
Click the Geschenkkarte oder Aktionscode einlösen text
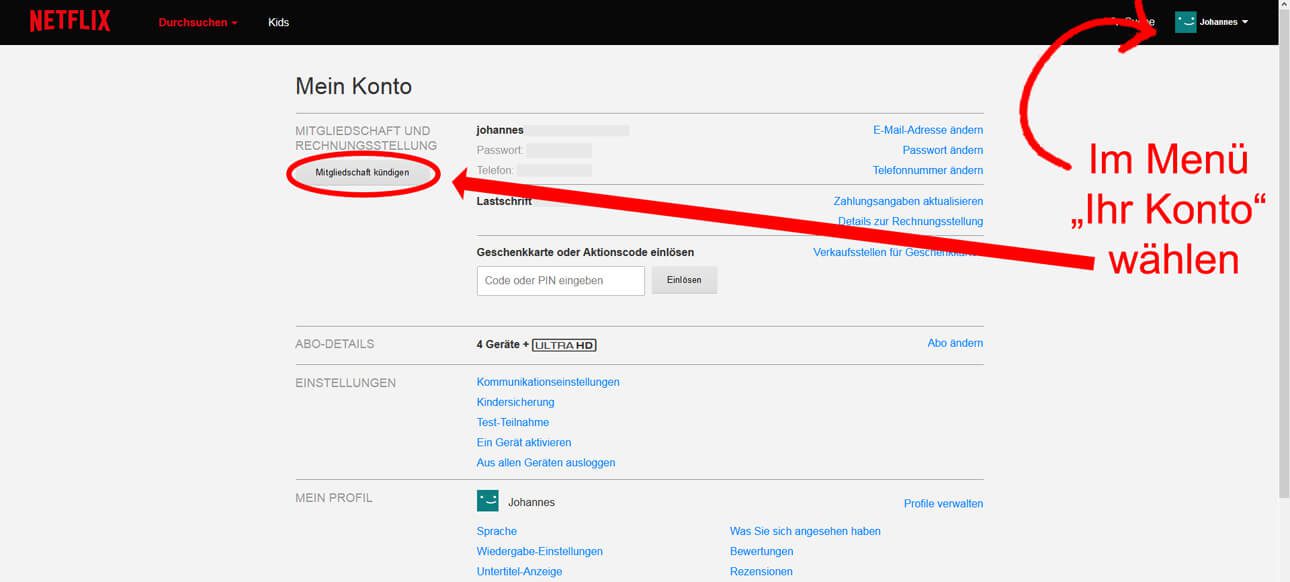tap(585, 252)
